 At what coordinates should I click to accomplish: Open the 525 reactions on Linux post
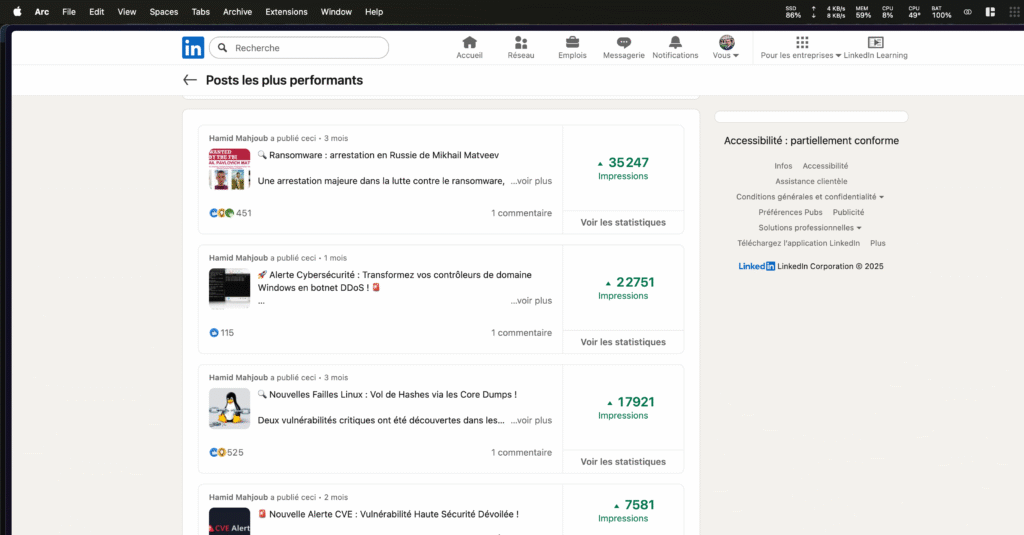tap(226, 452)
